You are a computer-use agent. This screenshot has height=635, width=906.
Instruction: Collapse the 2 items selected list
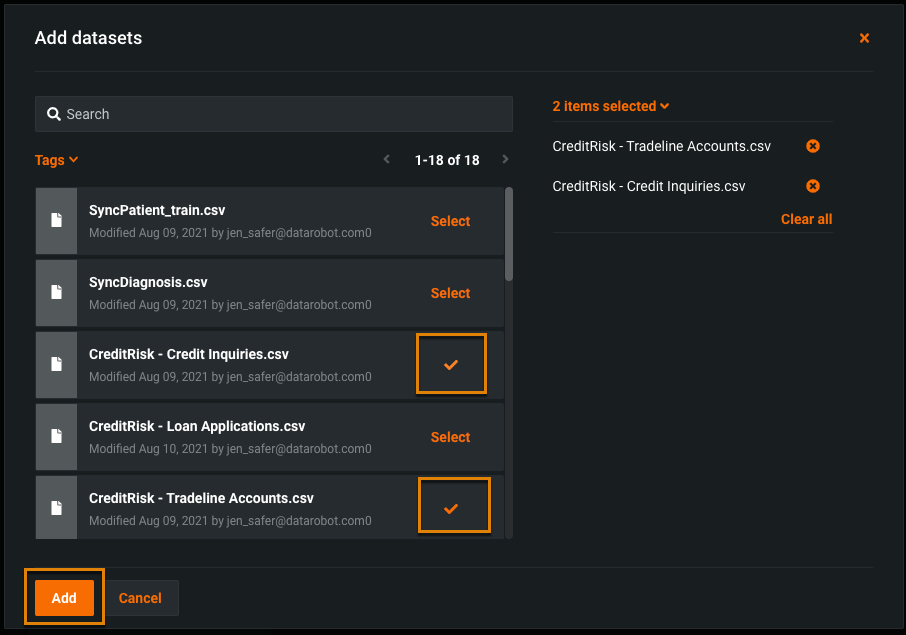610,106
